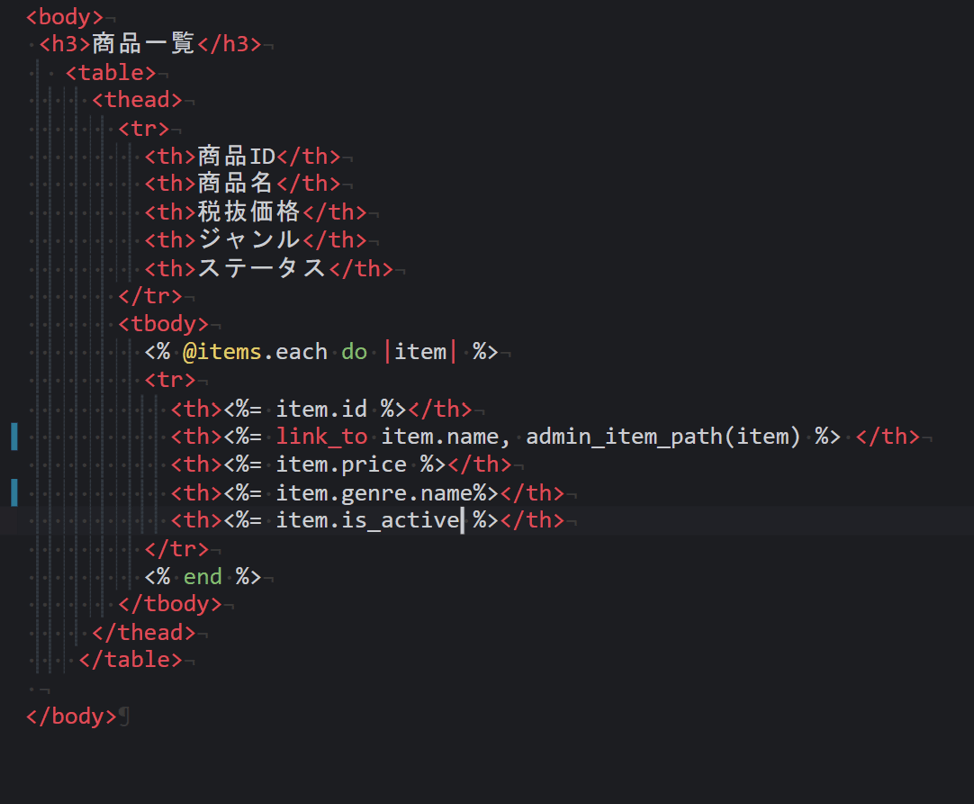Click the opening <thead> tag
Screen dimensions: 974x804
click(137, 100)
